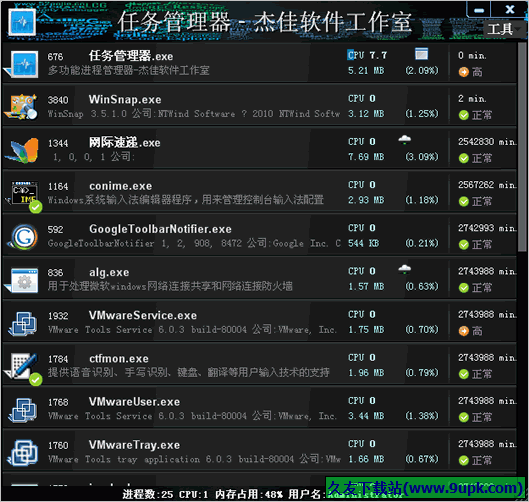Click window icon in 任务管理器.exe row
529x502 pixels.
(x=421, y=54)
